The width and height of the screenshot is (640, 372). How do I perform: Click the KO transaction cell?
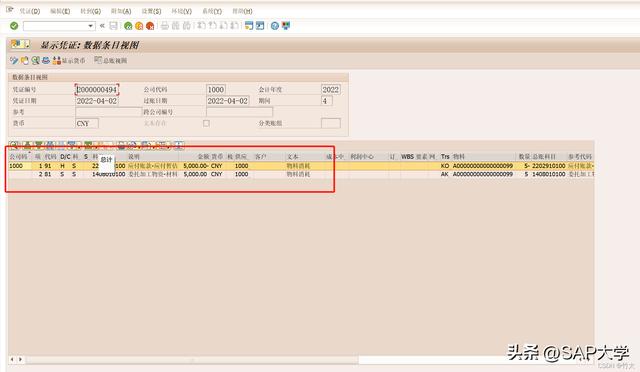(445, 166)
